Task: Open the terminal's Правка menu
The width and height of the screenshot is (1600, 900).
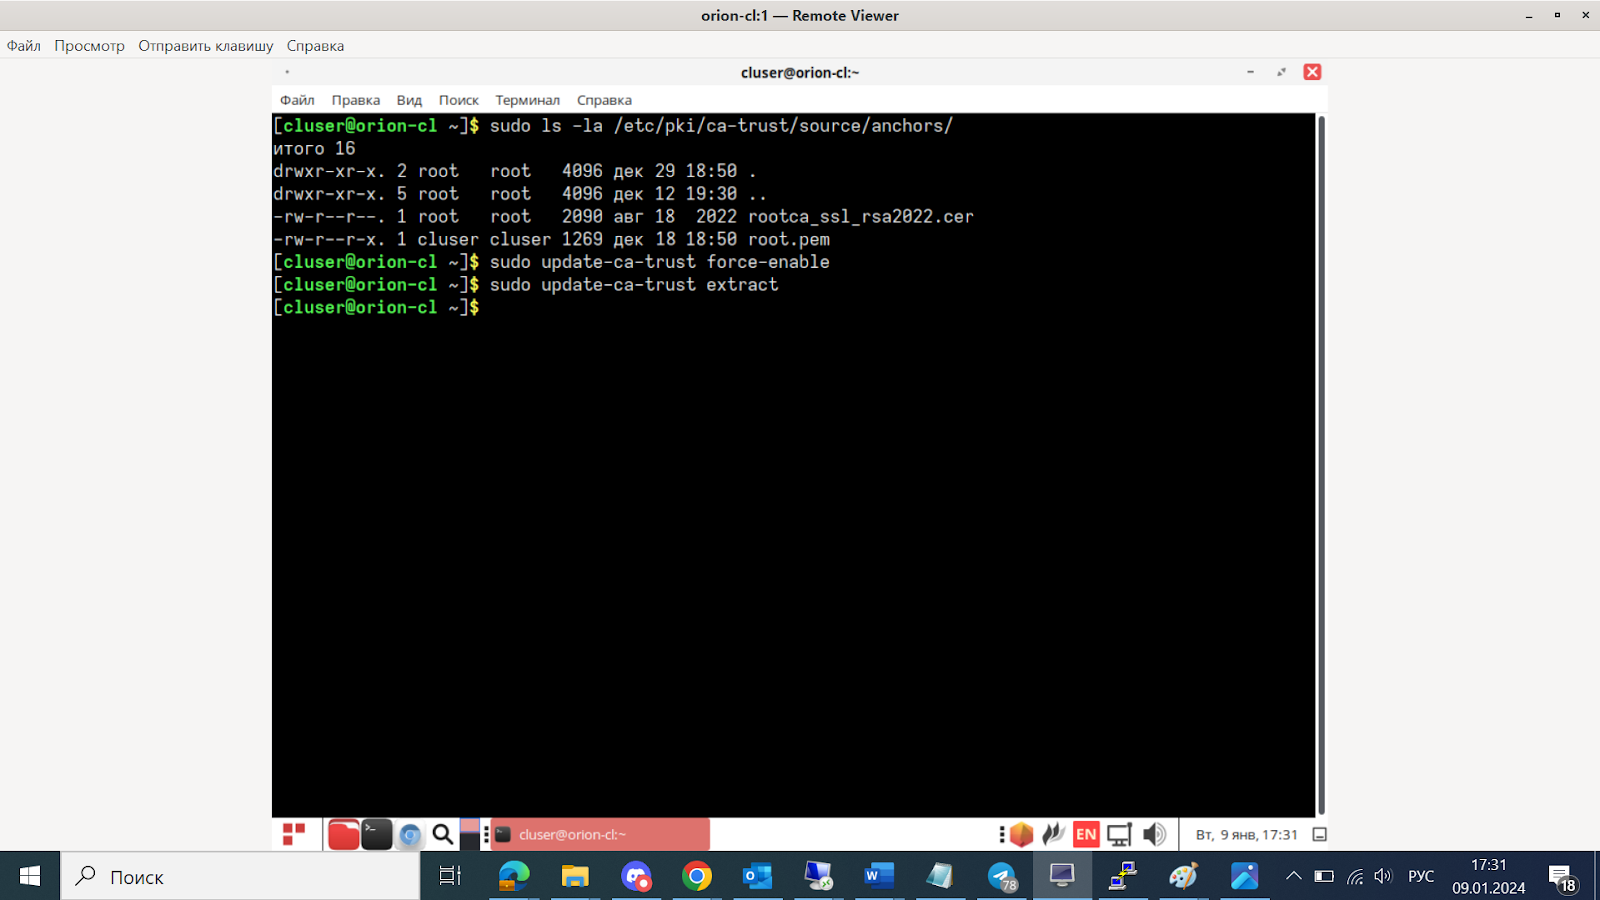Action: click(x=355, y=100)
